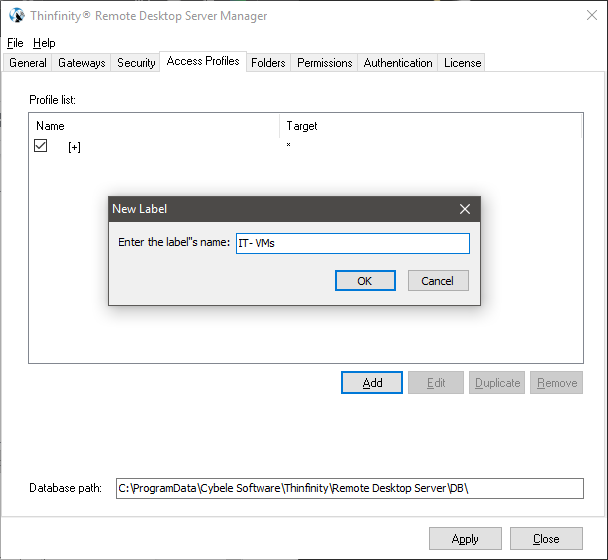
Task: Switch to the Folders tab
Action: 268,63
